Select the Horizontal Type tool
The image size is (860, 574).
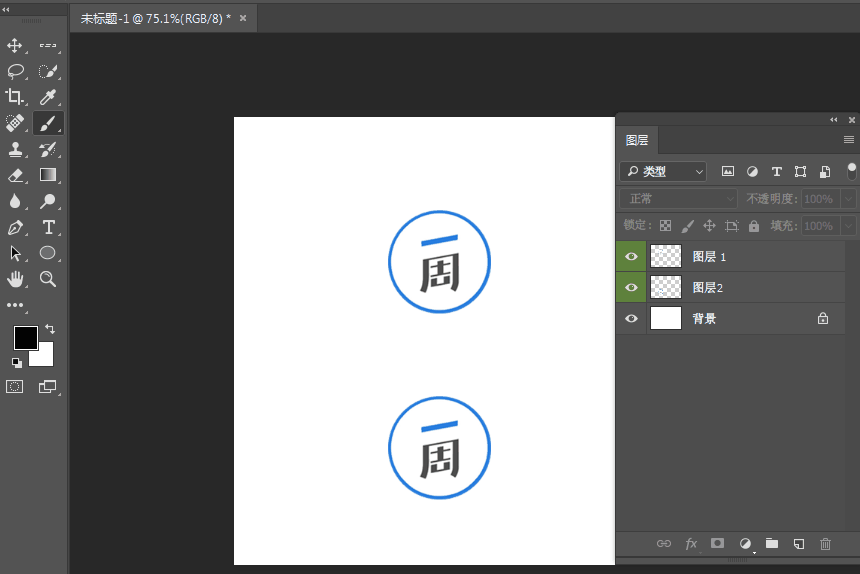point(48,227)
